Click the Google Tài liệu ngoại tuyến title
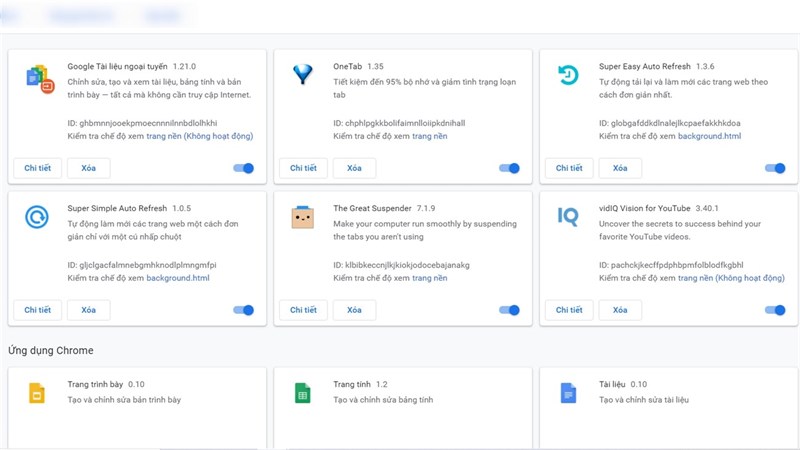This screenshot has width=800, height=450. pos(117,66)
